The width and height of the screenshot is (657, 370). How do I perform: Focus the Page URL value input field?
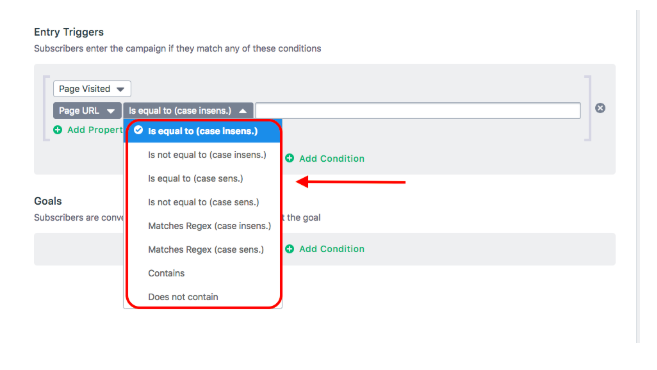coord(418,111)
